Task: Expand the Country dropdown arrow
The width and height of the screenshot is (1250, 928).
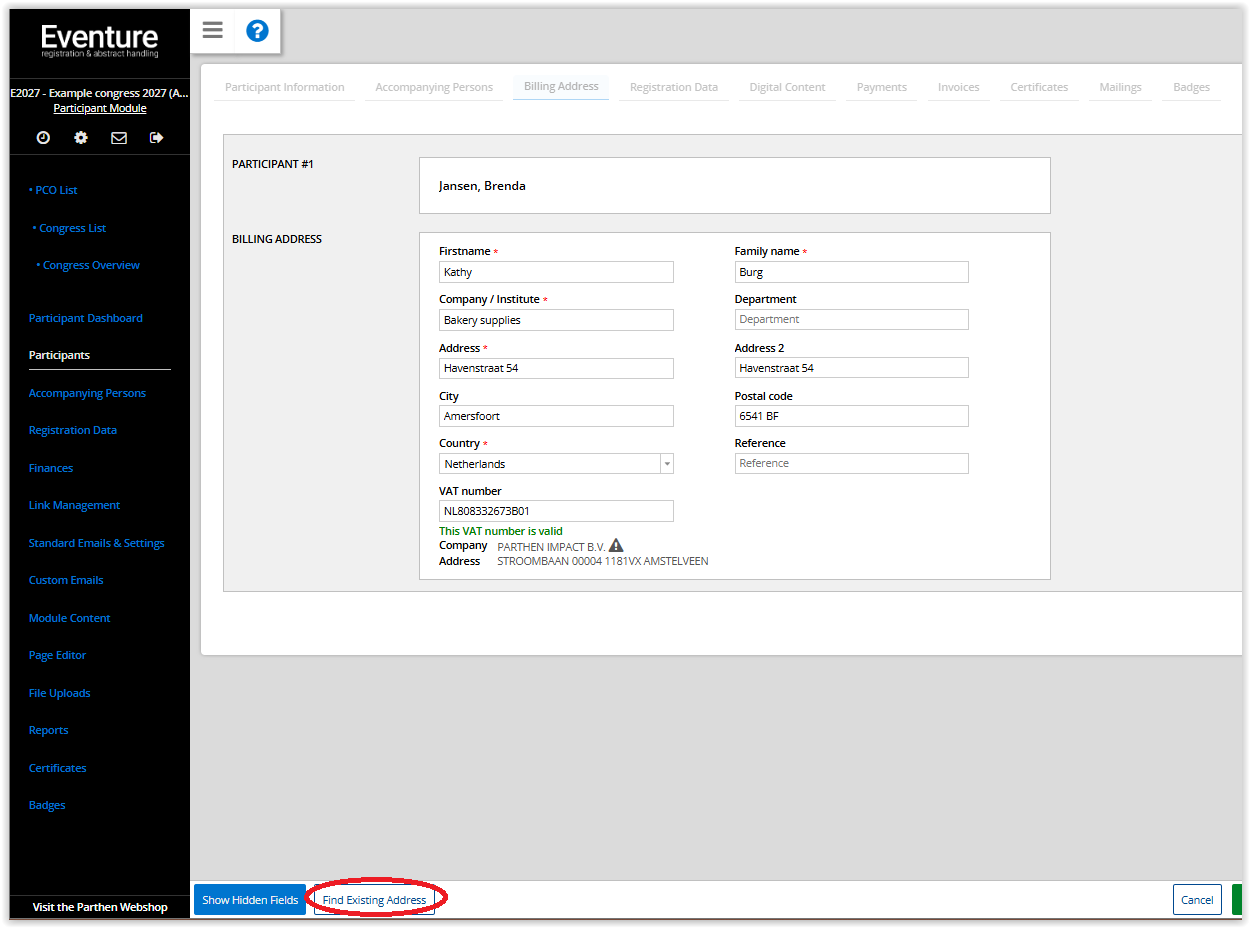Action: [666, 464]
